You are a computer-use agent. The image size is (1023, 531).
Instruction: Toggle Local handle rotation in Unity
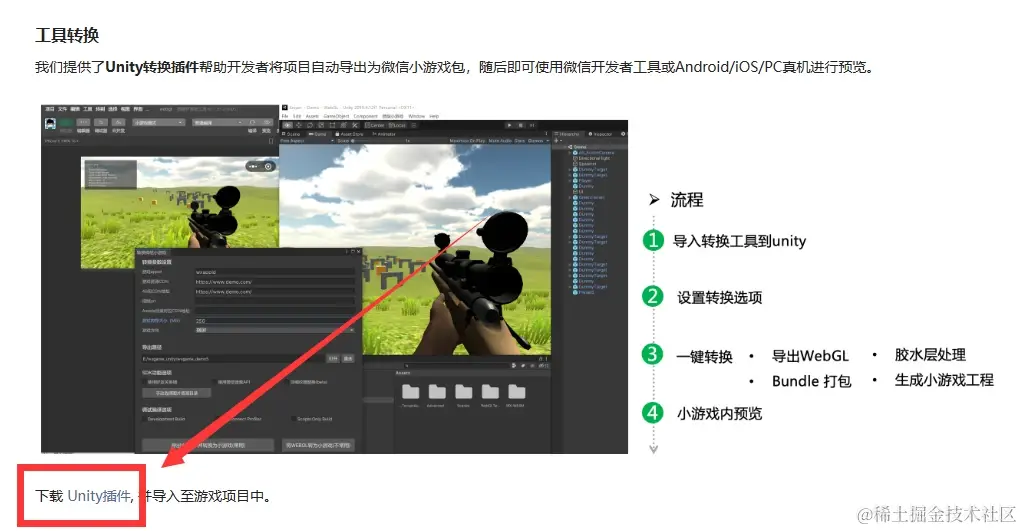pos(397,125)
